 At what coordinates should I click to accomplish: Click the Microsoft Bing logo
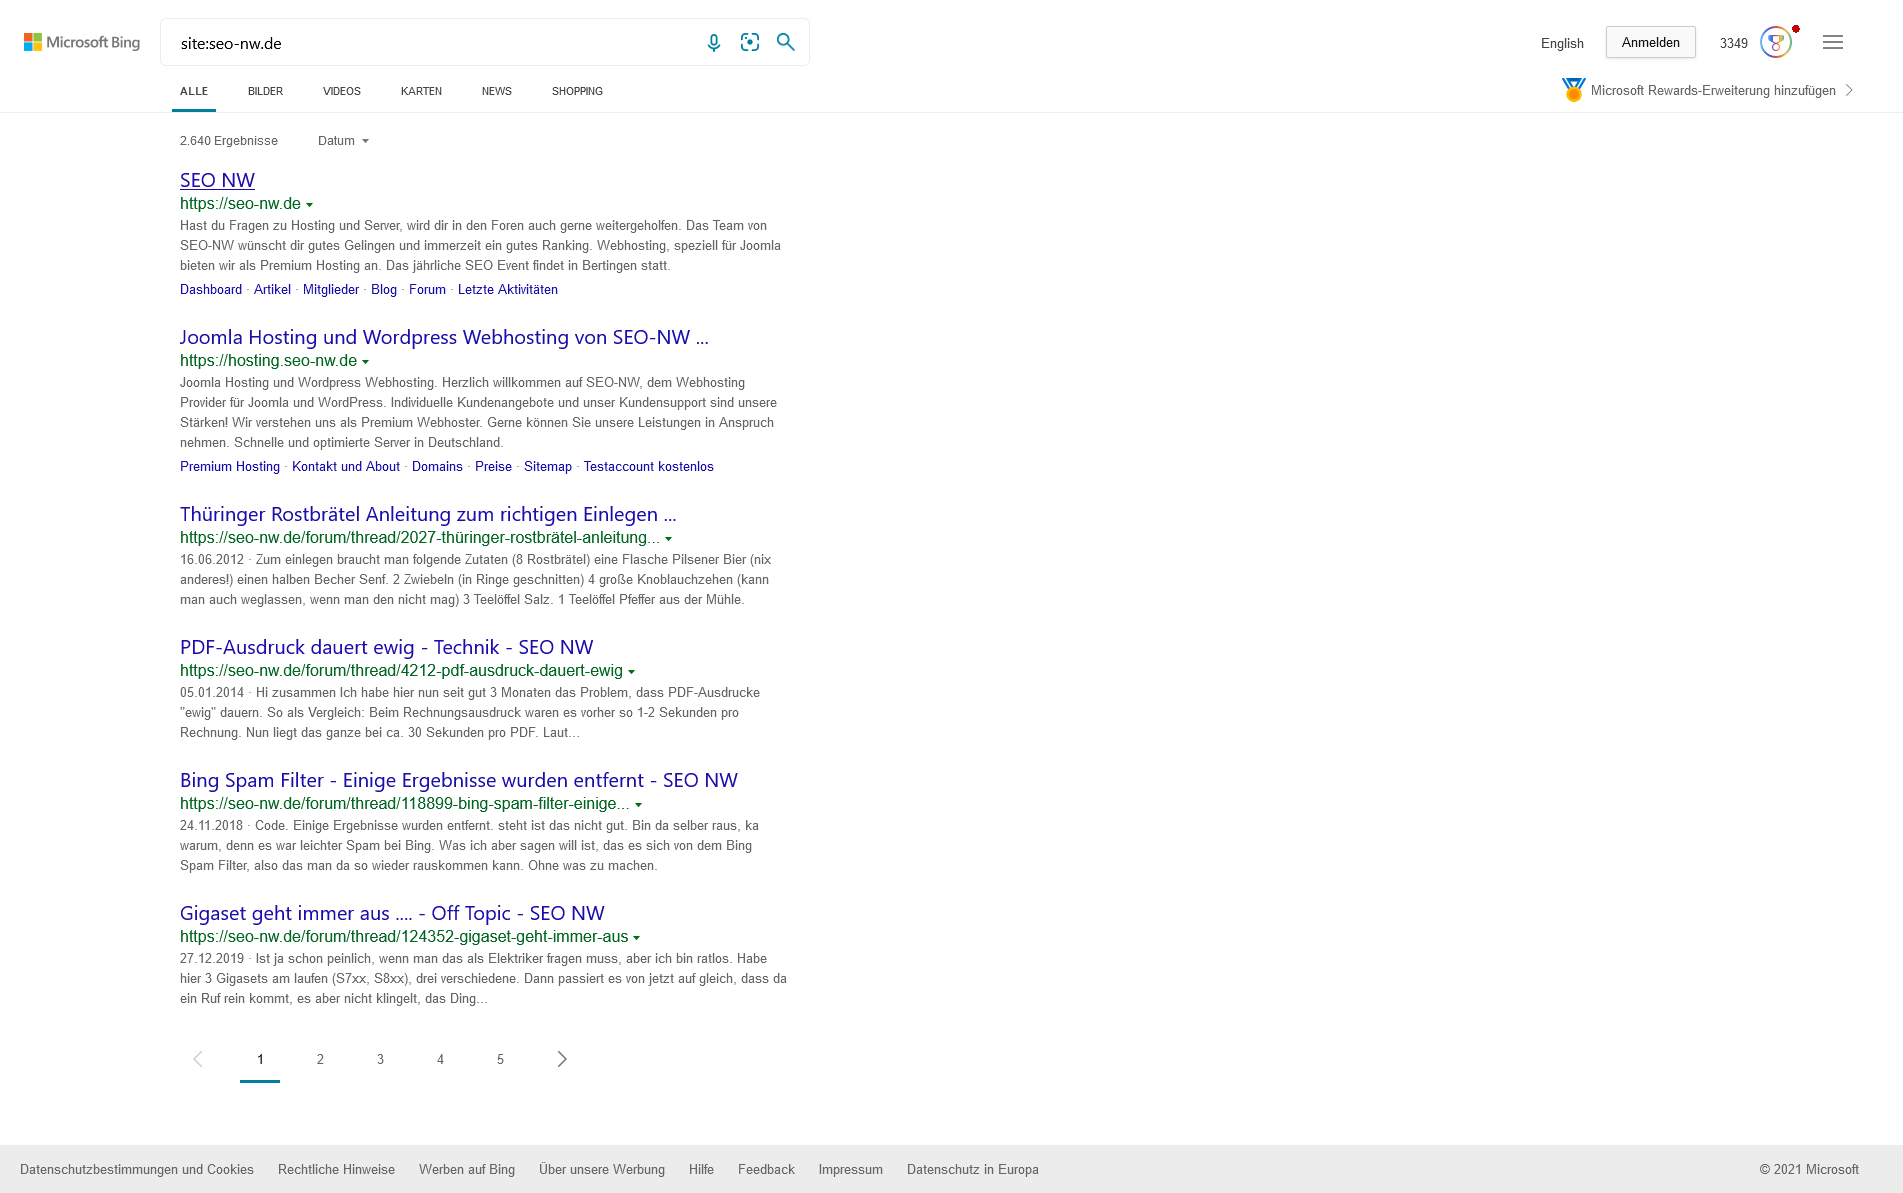coord(82,42)
